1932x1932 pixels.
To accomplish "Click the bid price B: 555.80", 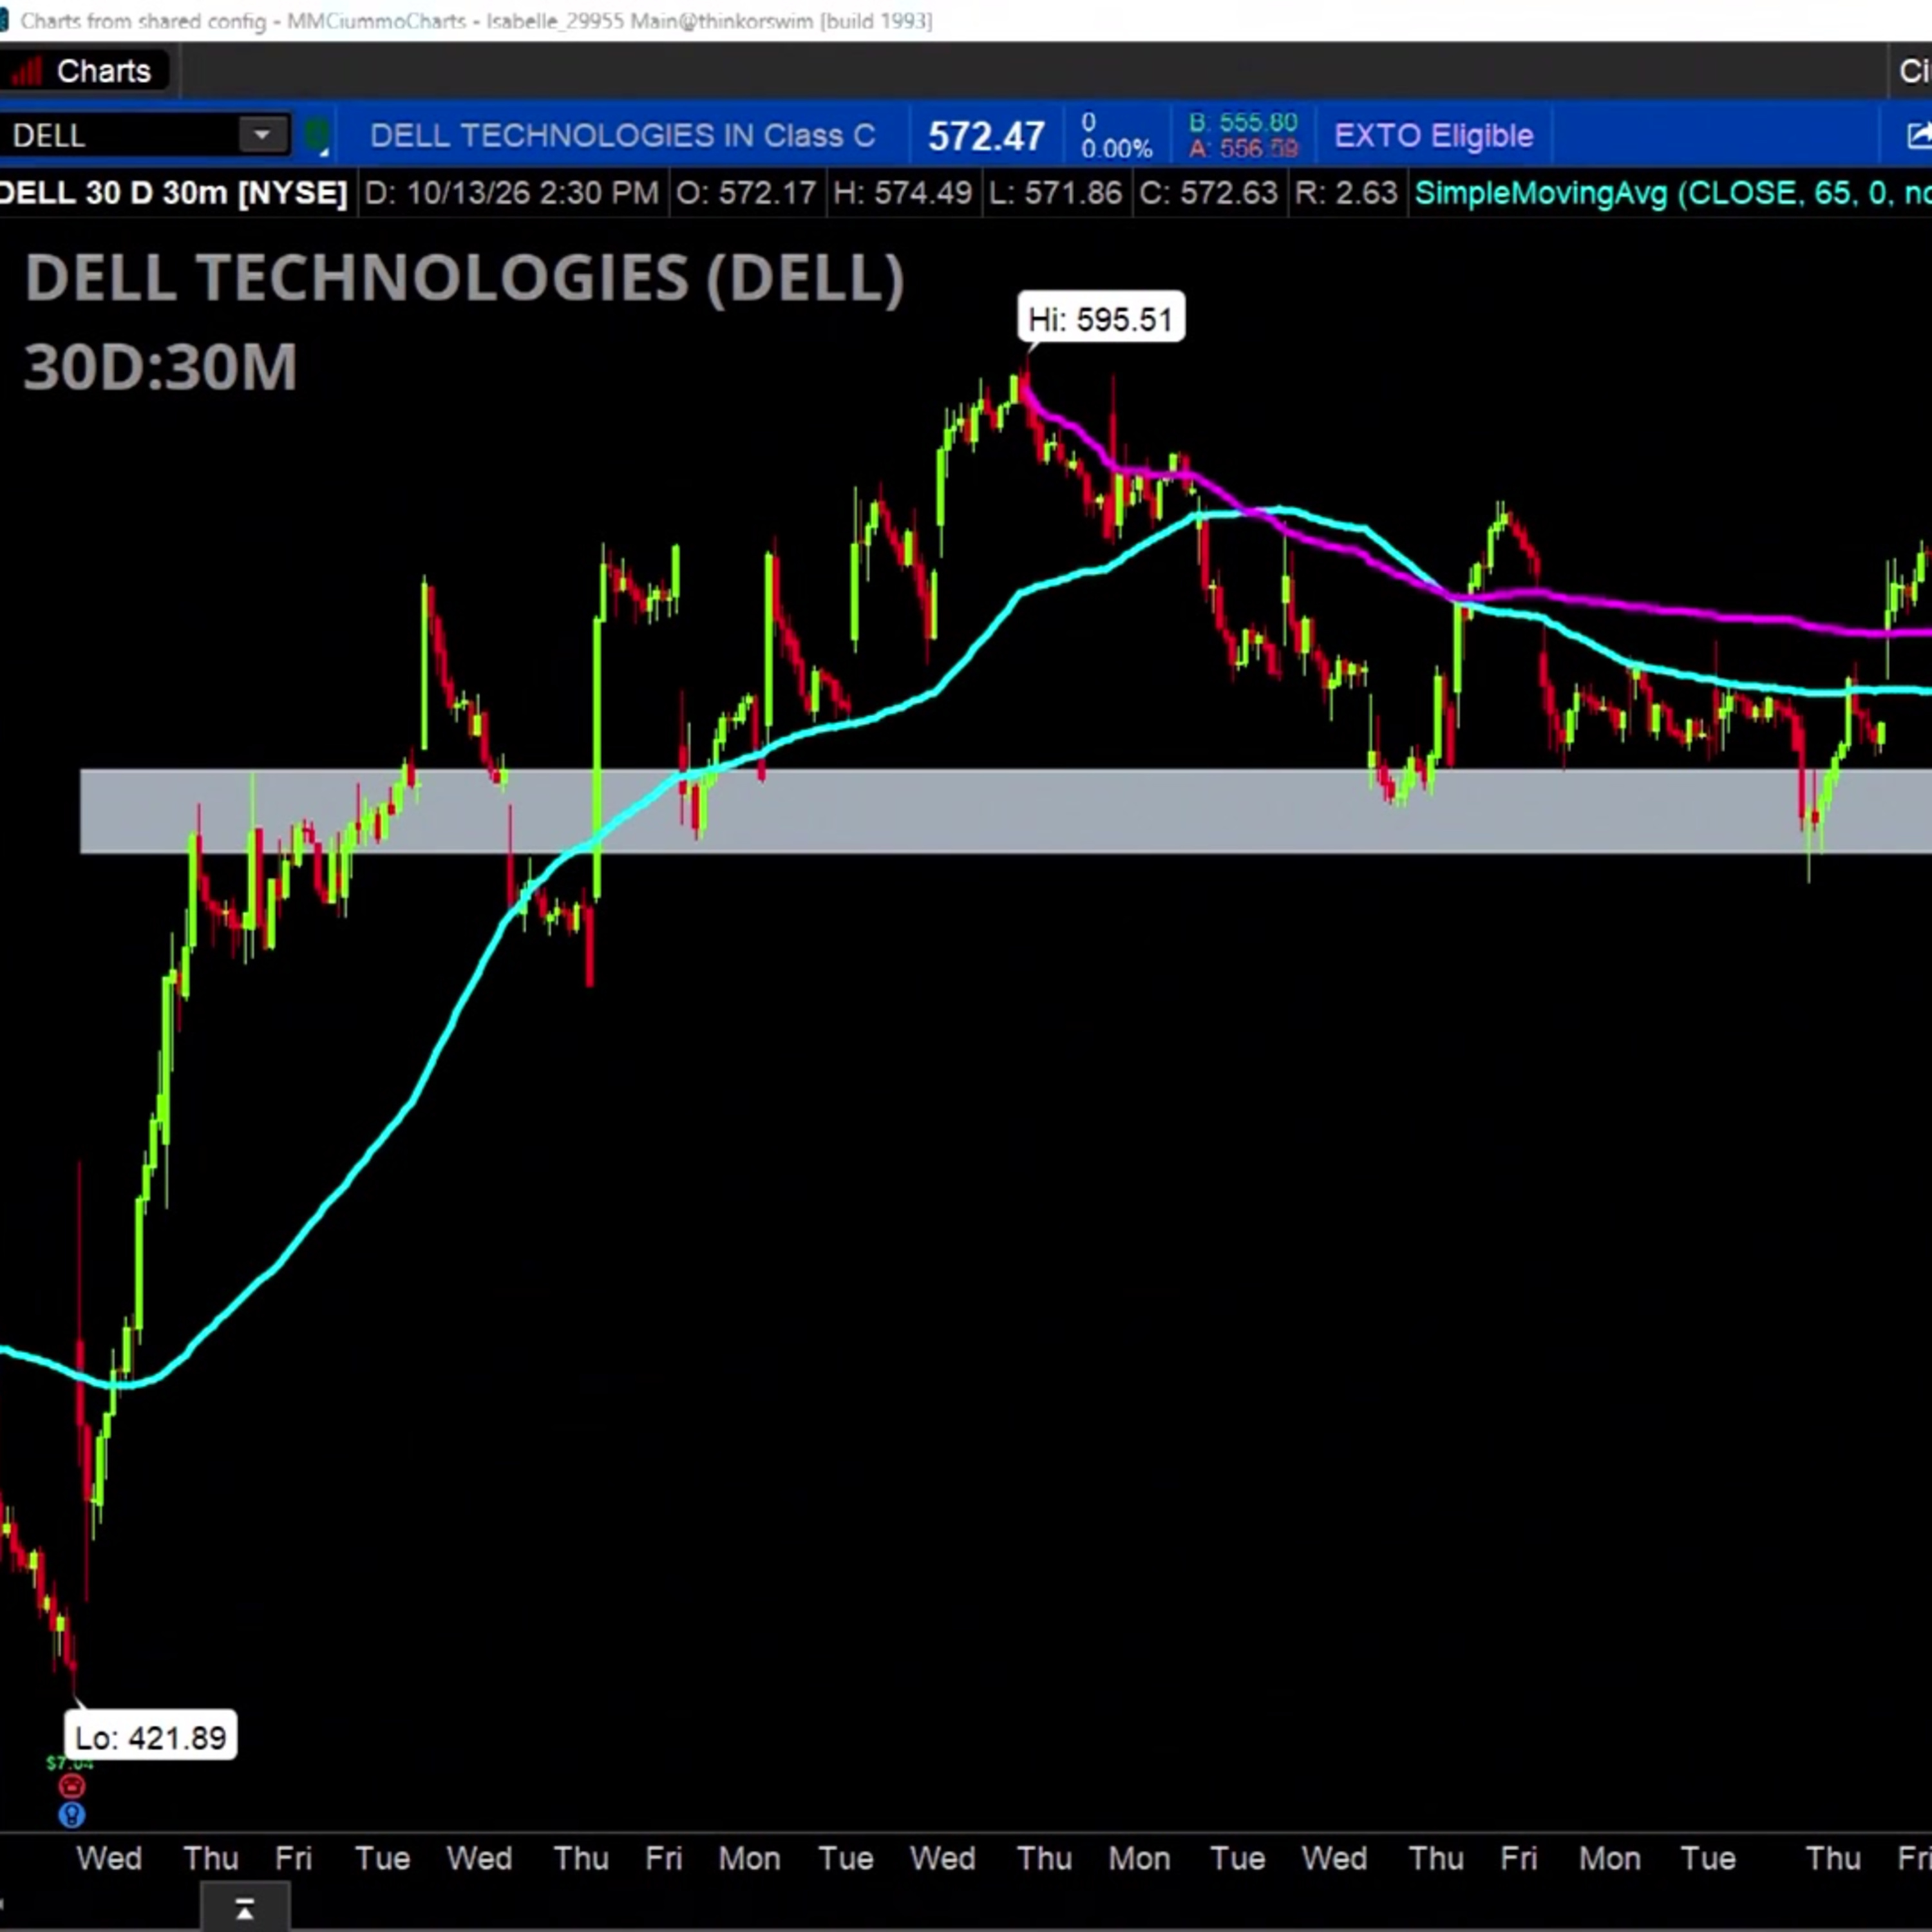I will tap(1243, 123).
